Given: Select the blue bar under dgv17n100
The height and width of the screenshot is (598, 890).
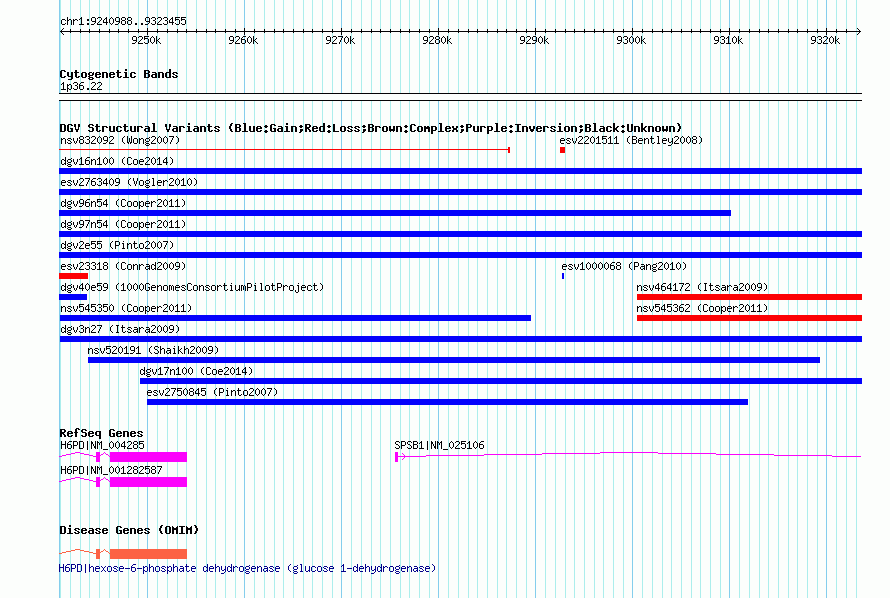Looking at the screenshot, I should [501, 381].
